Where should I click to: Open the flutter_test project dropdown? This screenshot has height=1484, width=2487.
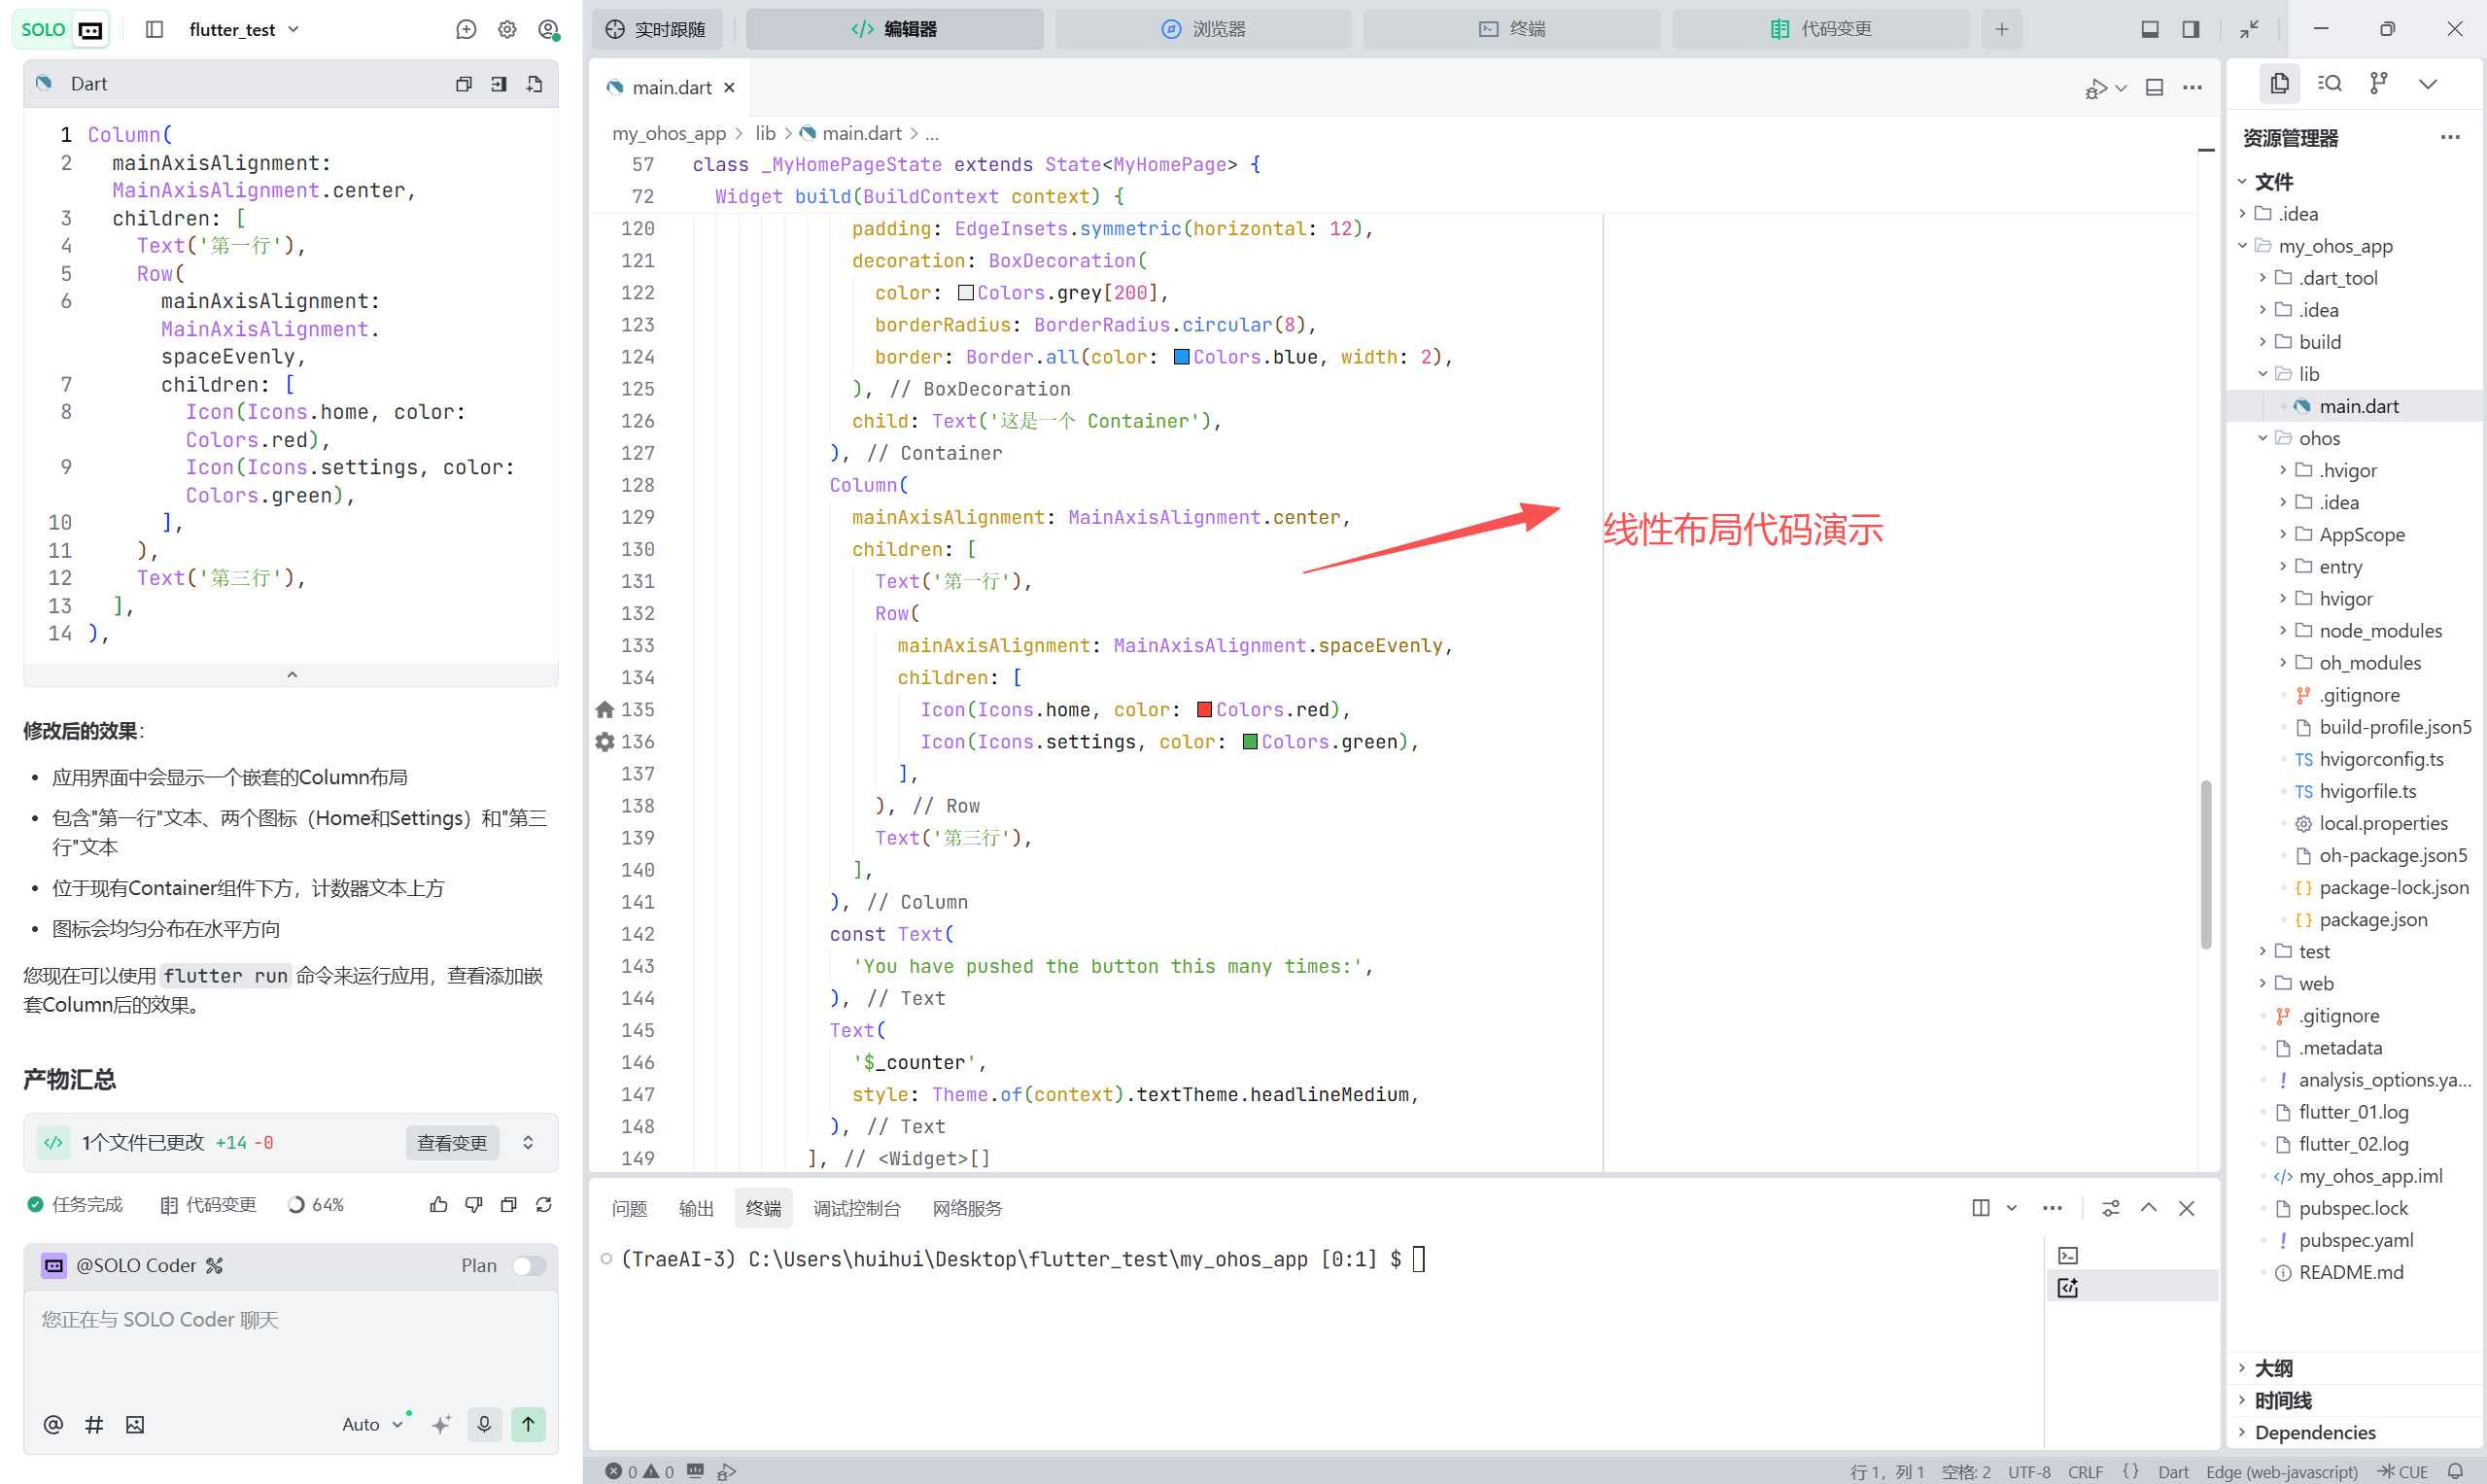pyautogui.click(x=244, y=29)
